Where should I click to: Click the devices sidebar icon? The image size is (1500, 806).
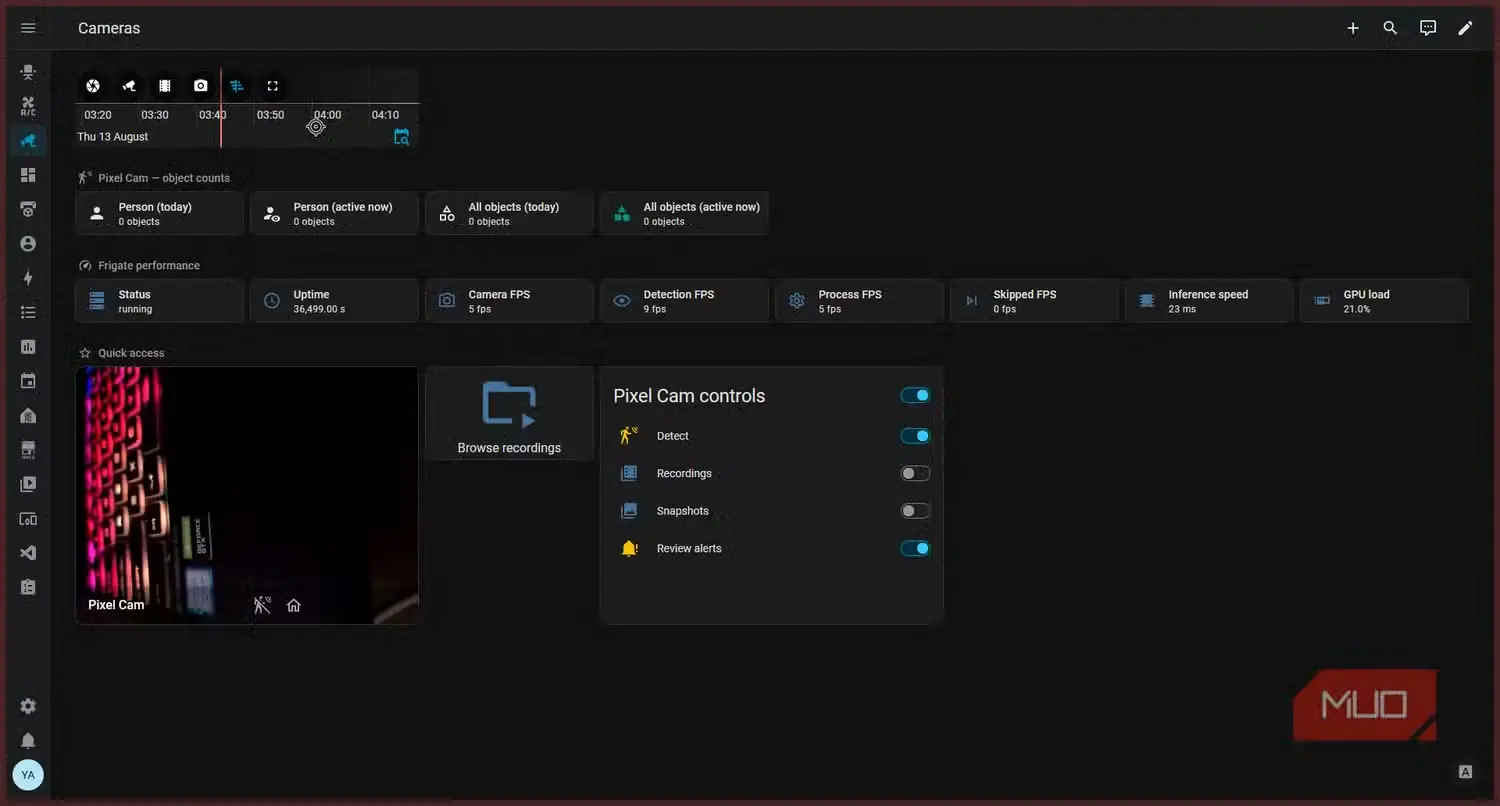(x=28, y=519)
